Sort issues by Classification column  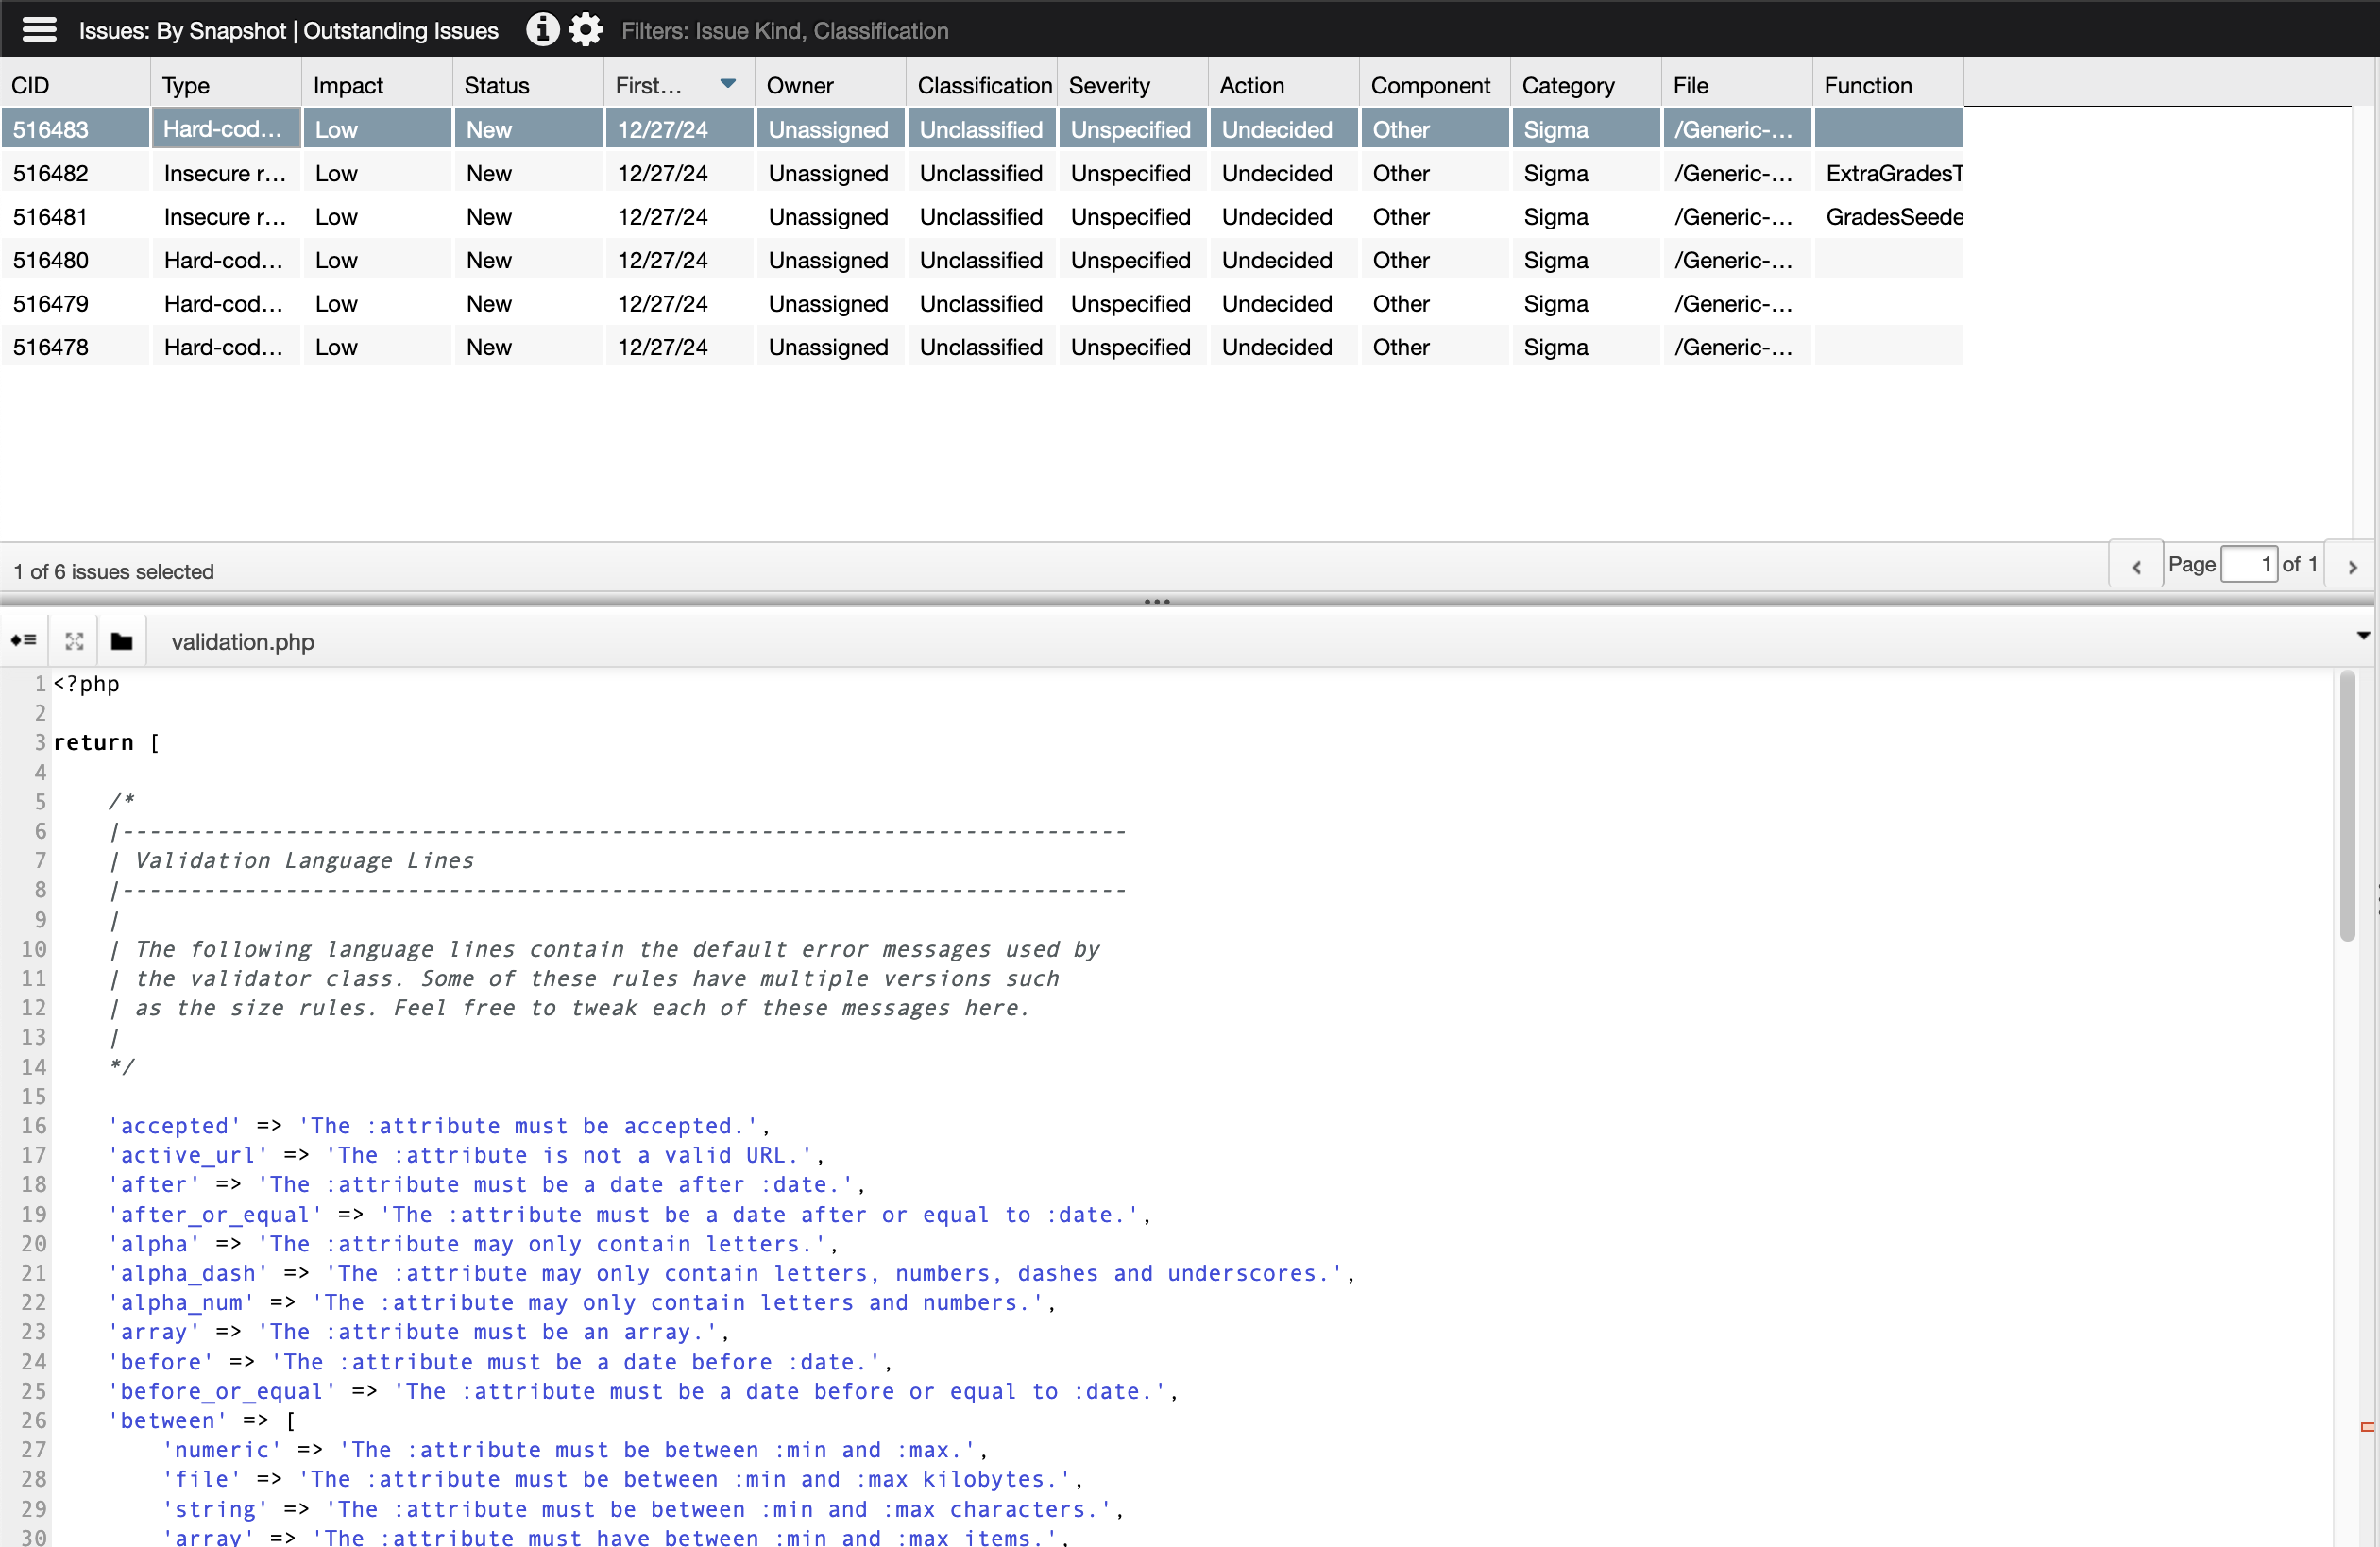pos(982,85)
